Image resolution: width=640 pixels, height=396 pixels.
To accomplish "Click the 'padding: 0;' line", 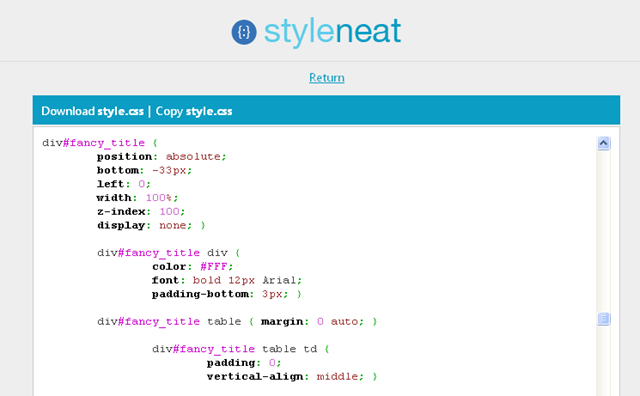I will (x=244, y=363).
